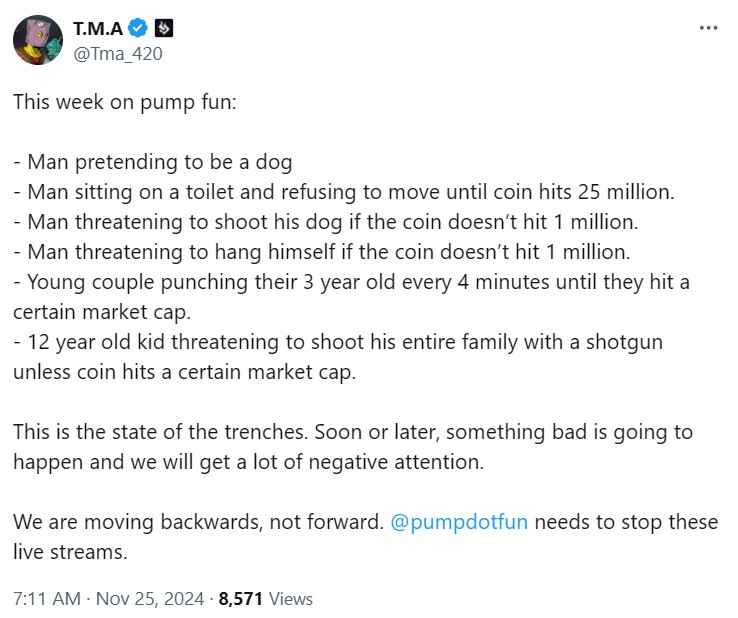Click the 8,571 view count number

tap(240, 599)
